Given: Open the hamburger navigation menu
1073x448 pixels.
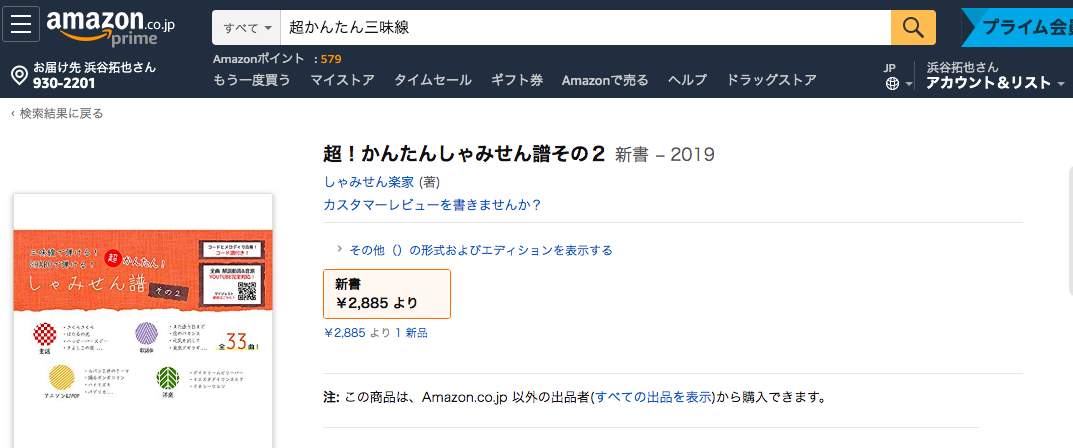Looking at the screenshot, I should point(21,25).
